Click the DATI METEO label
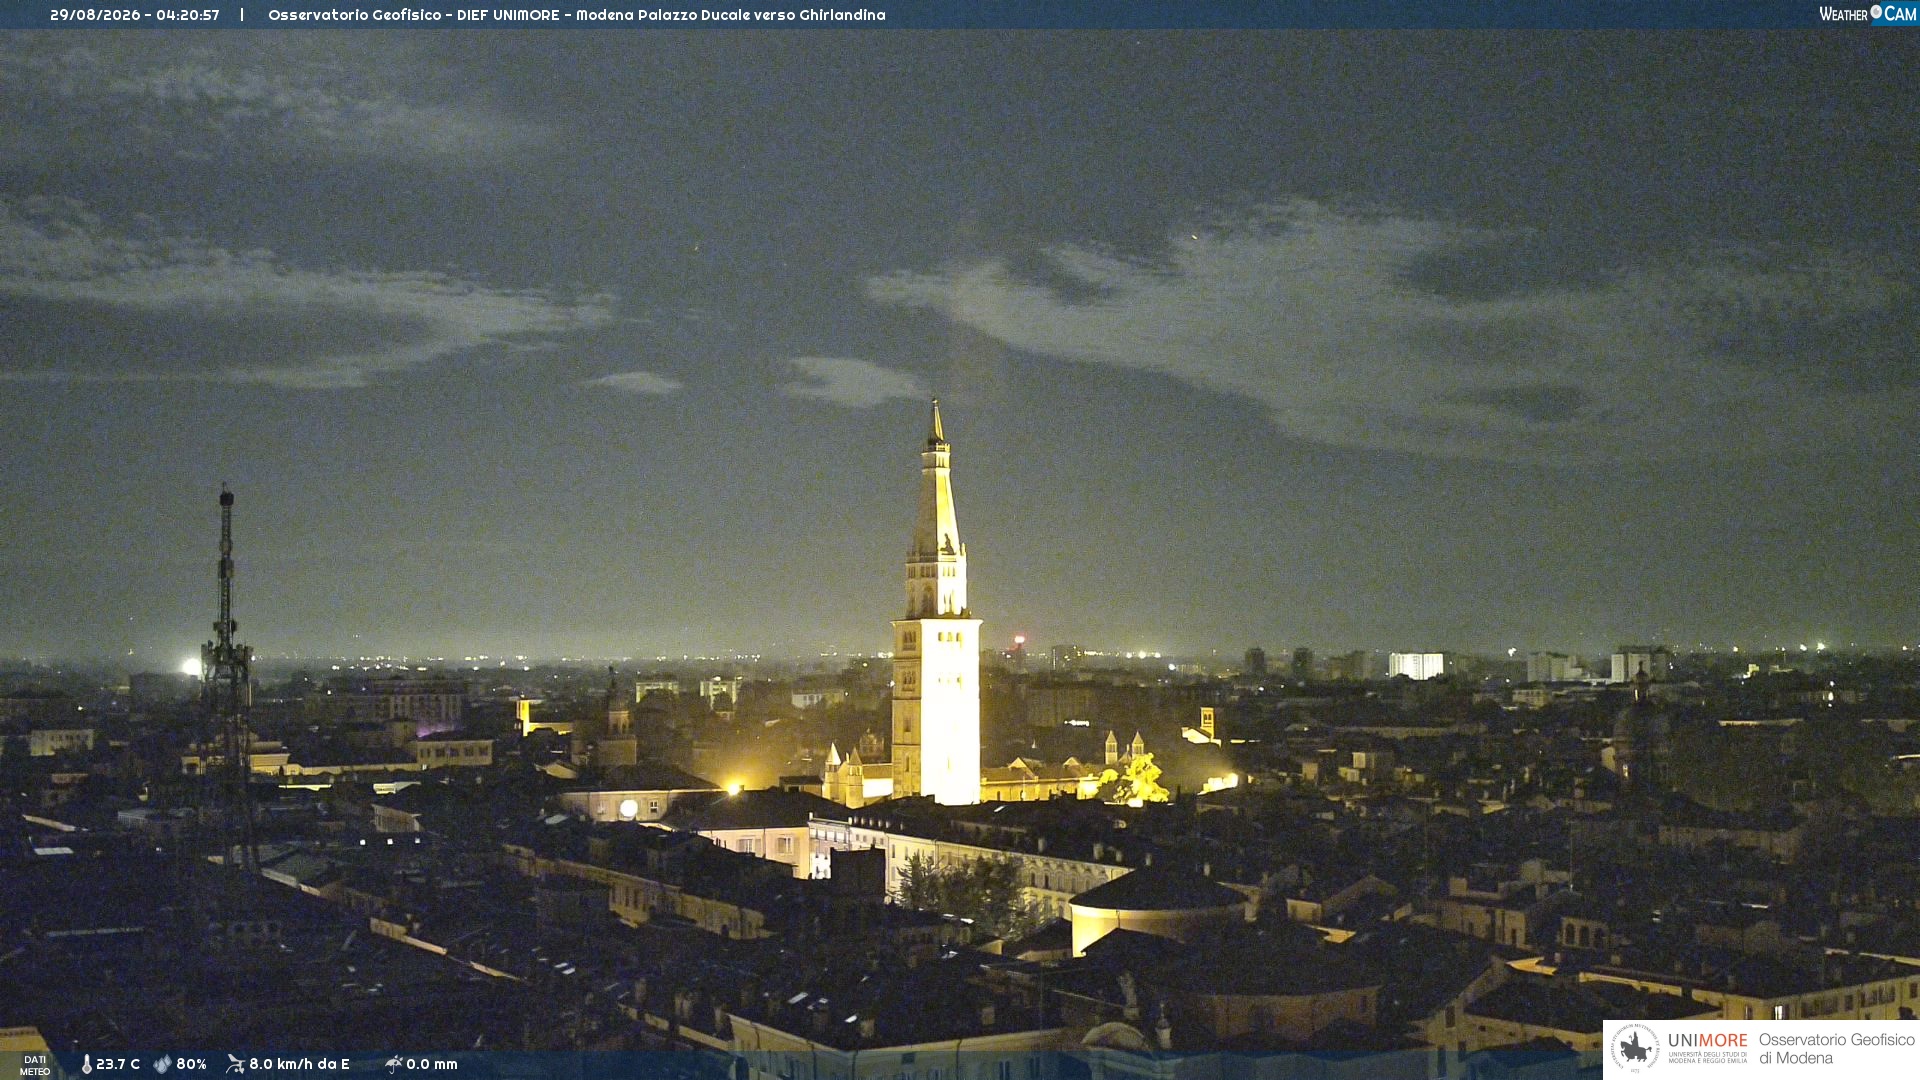The width and height of the screenshot is (1920, 1080). click(x=35, y=1066)
